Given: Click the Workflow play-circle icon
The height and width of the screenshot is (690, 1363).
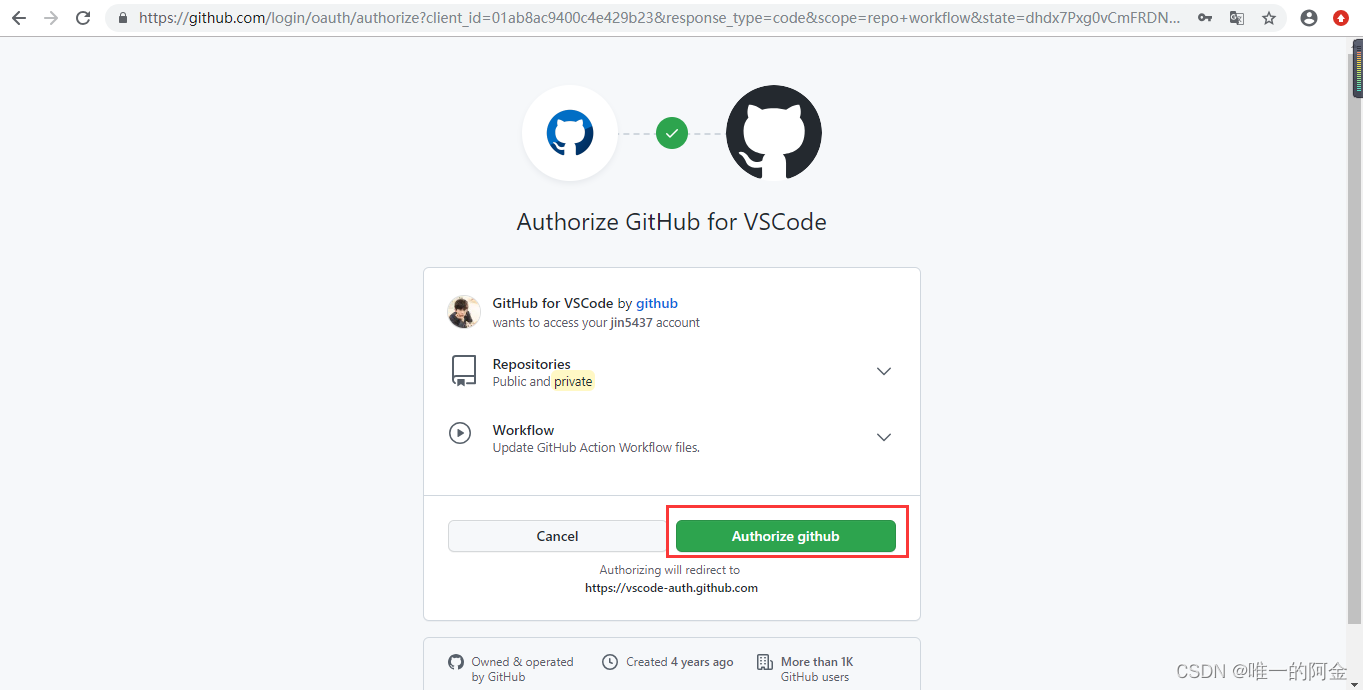Looking at the screenshot, I should coord(460,433).
